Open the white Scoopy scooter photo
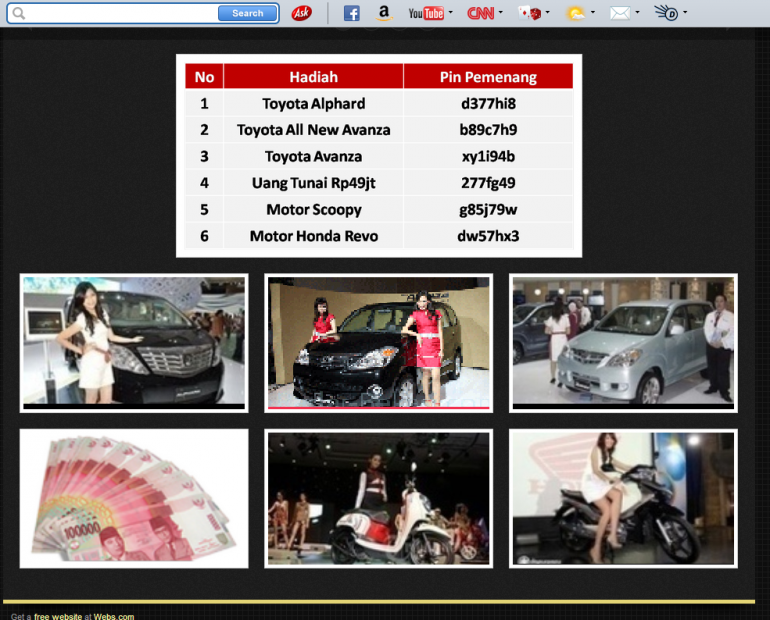 coord(379,499)
